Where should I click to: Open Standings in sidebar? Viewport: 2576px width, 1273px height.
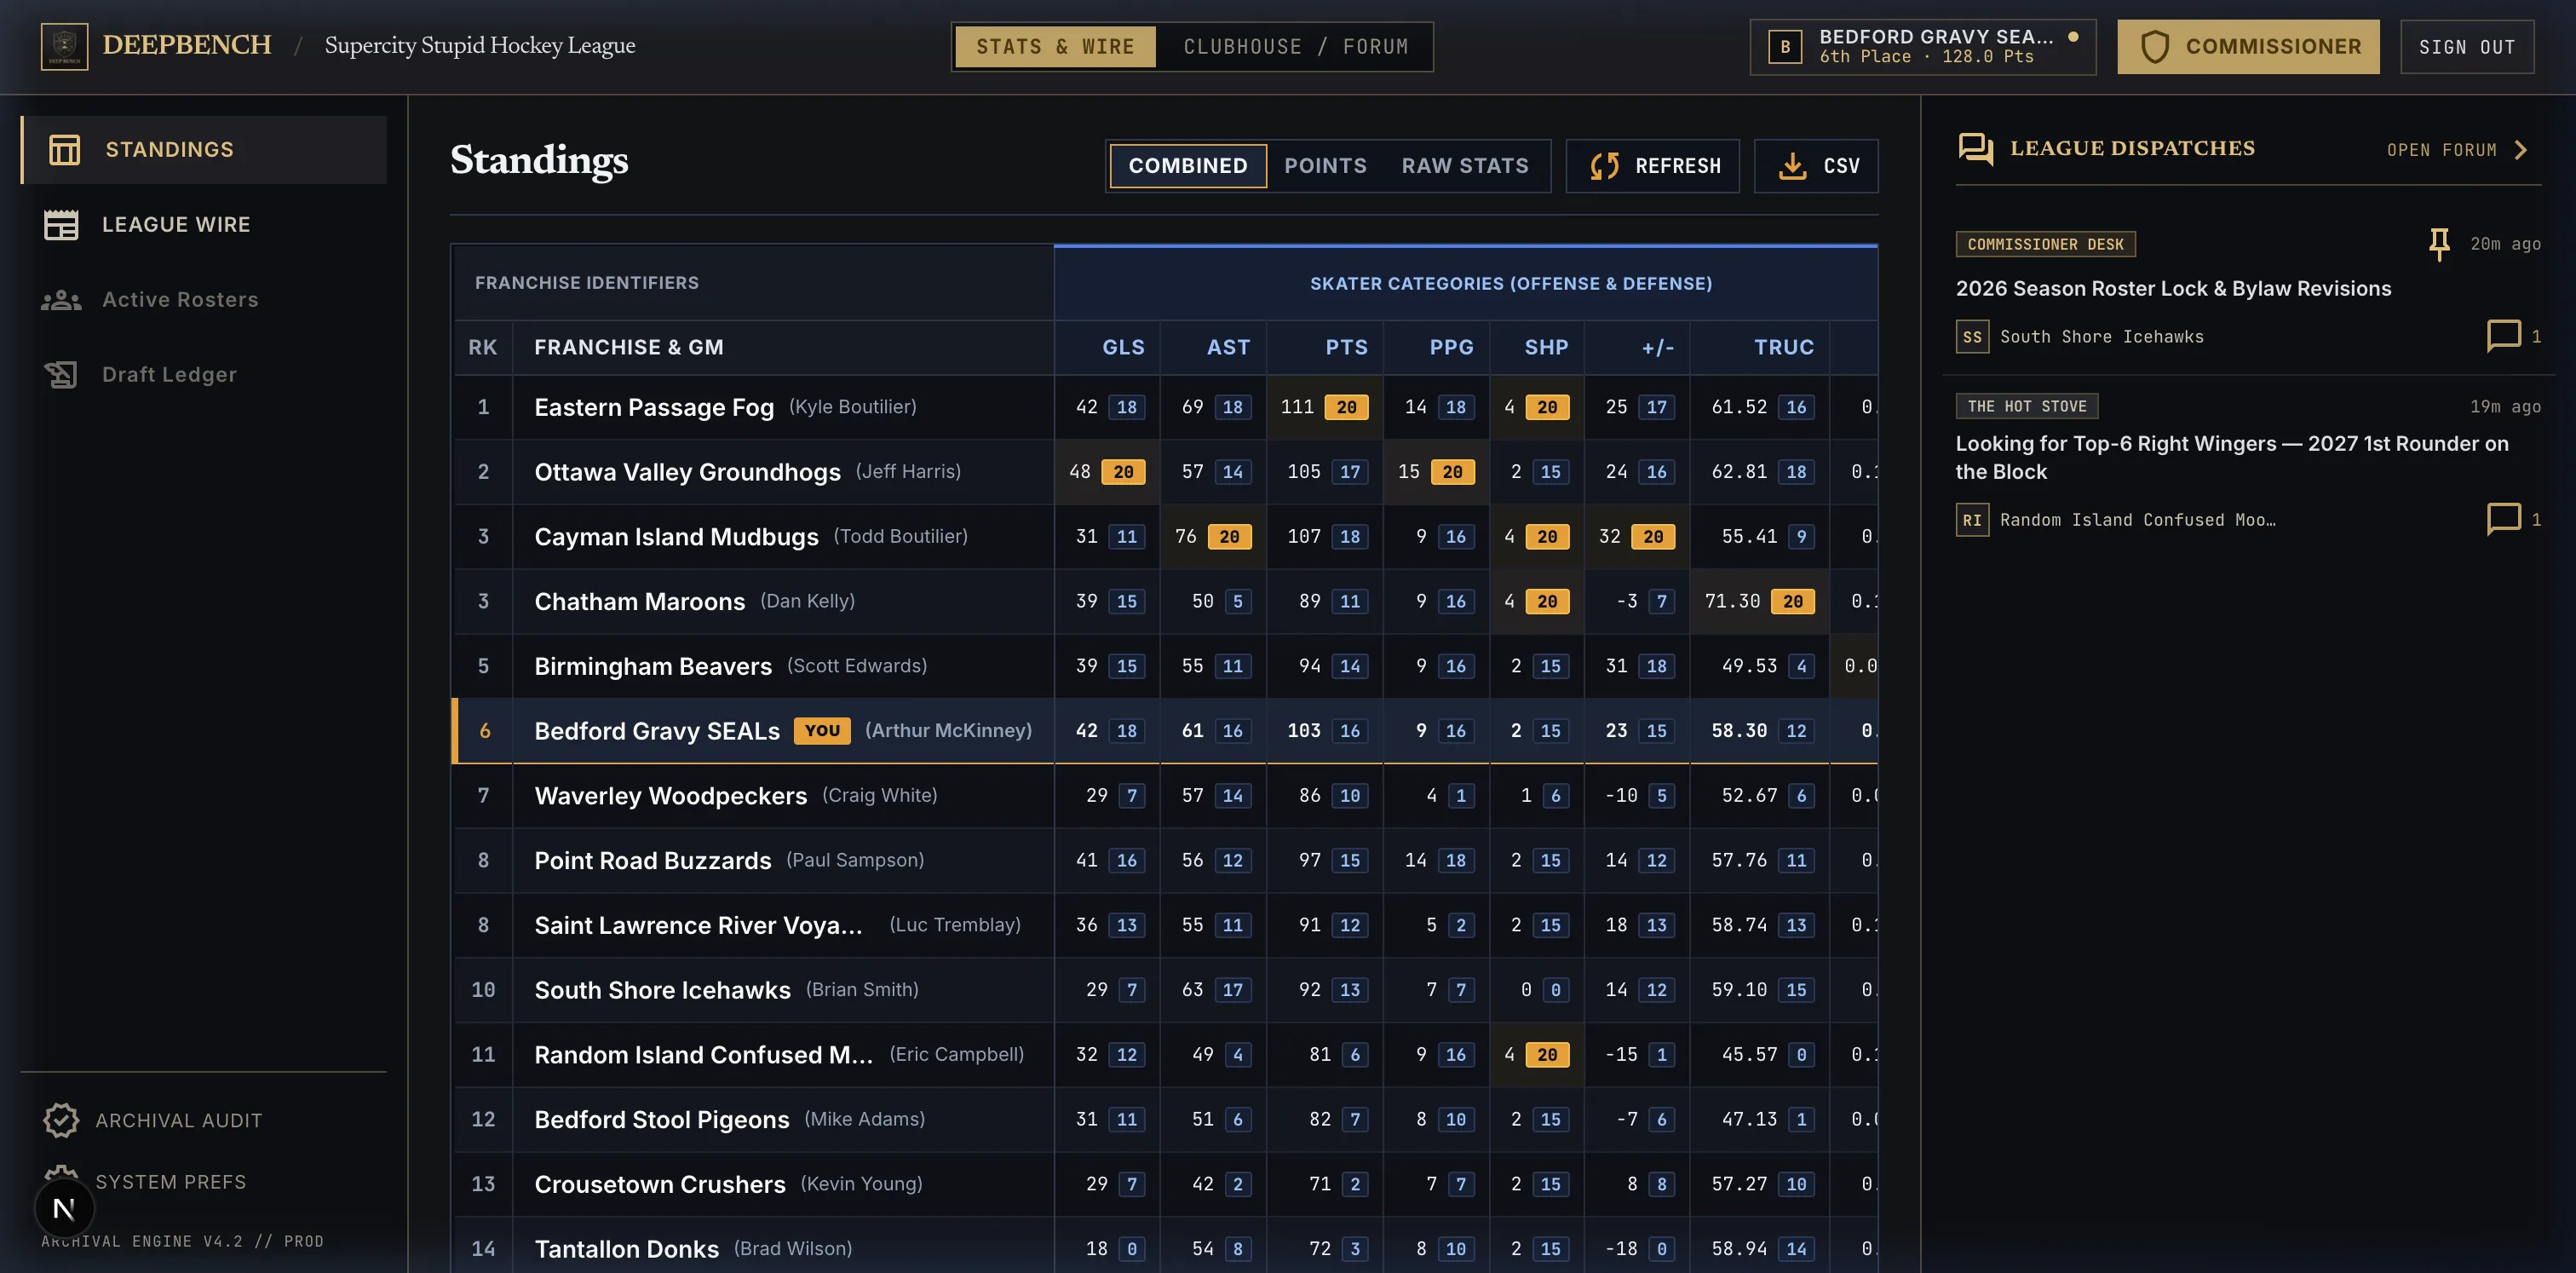(204, 150)
